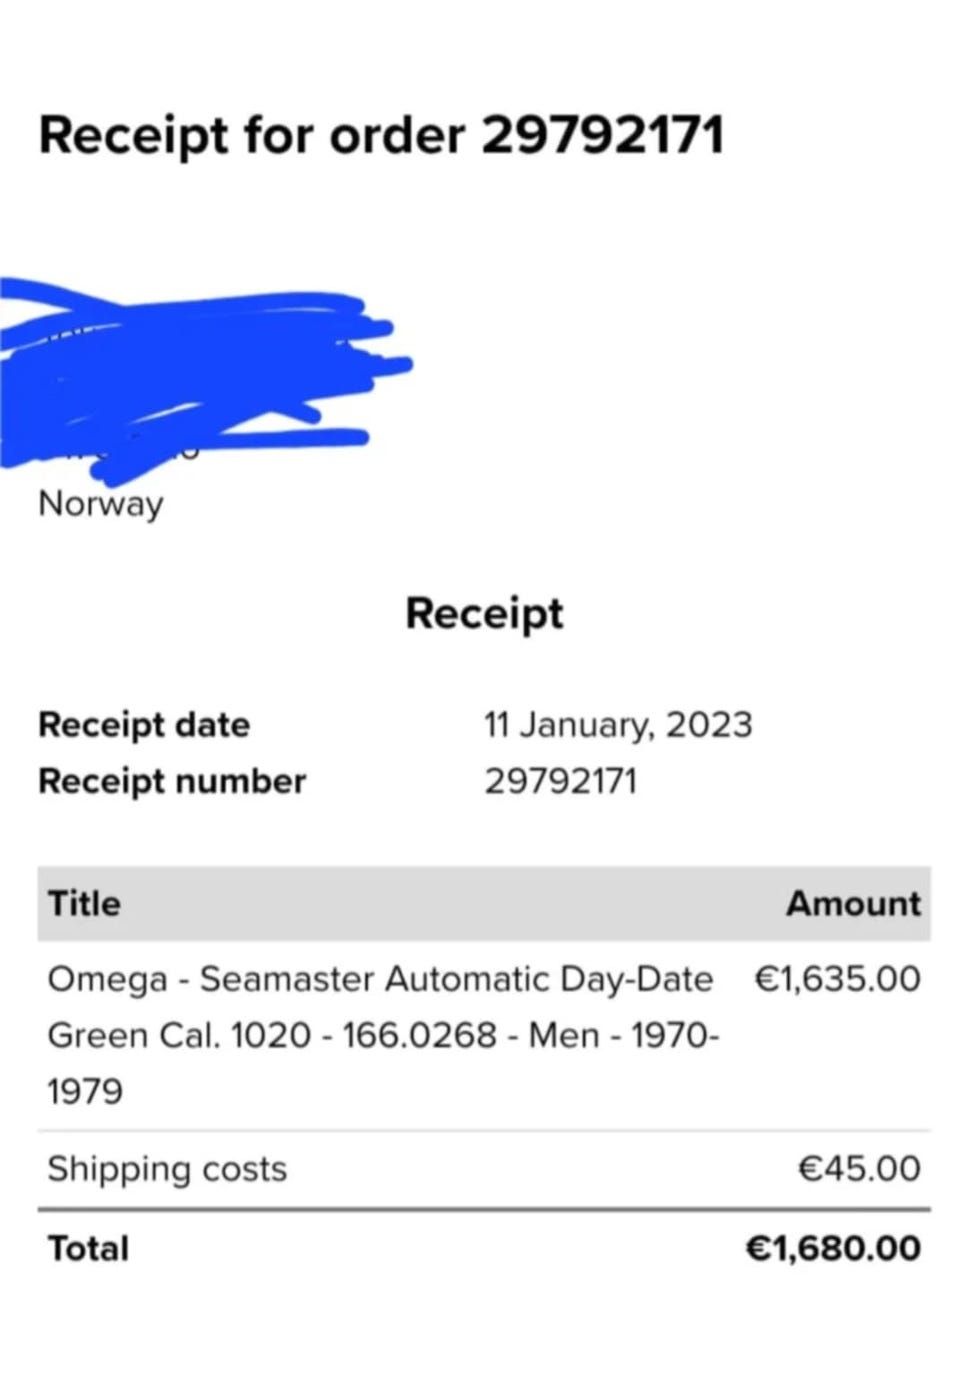Click the 'Receipt date' label
The height and width of the screenshot is (1393, 960).
[144, 725]
